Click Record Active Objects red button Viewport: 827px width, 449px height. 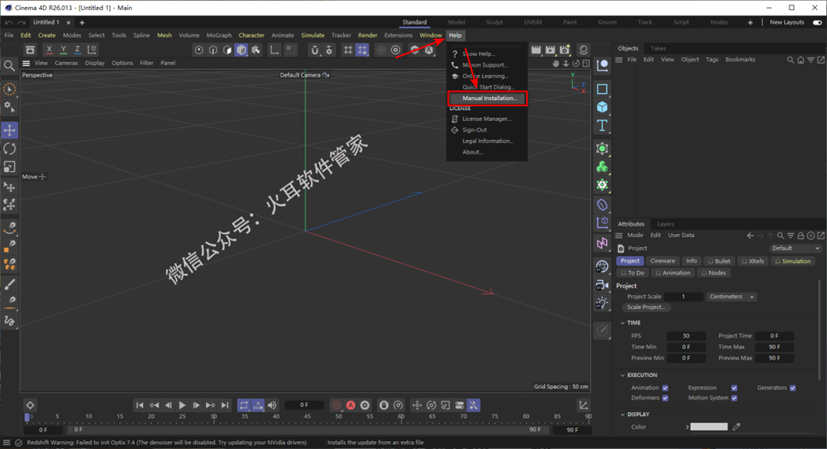(x=336, y=405)
